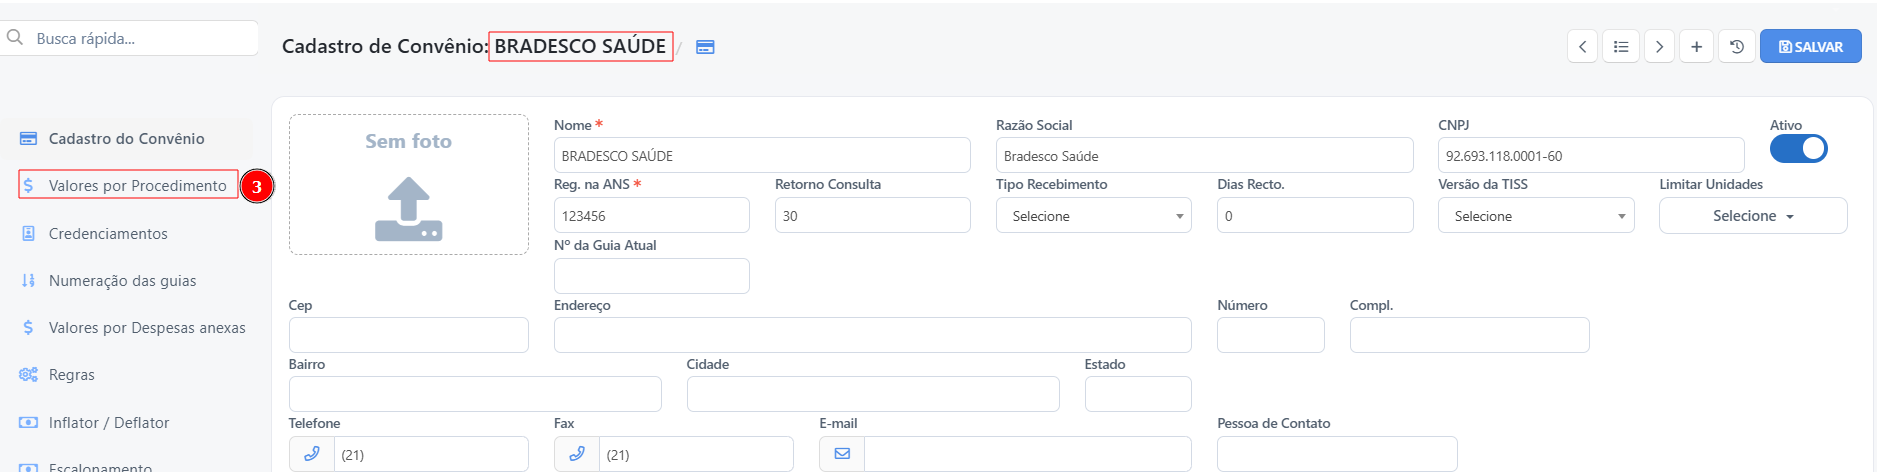
Task: Click the Cidade input field
Action: (873, 394)
